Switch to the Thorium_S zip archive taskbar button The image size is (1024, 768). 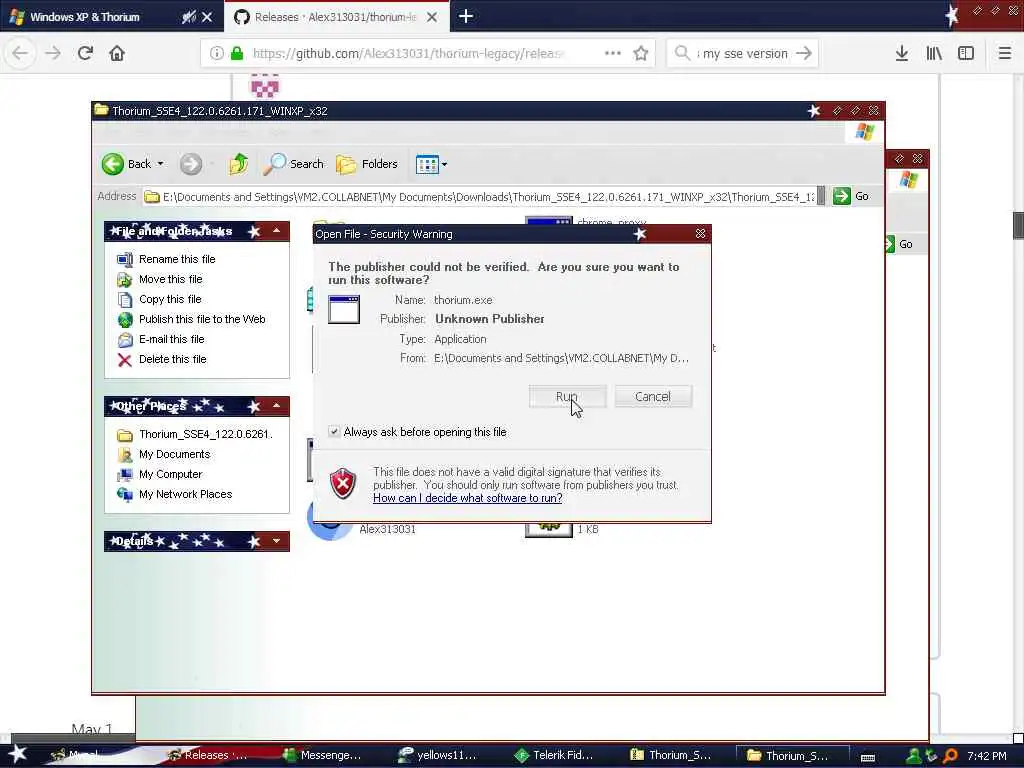pos(671,755)
